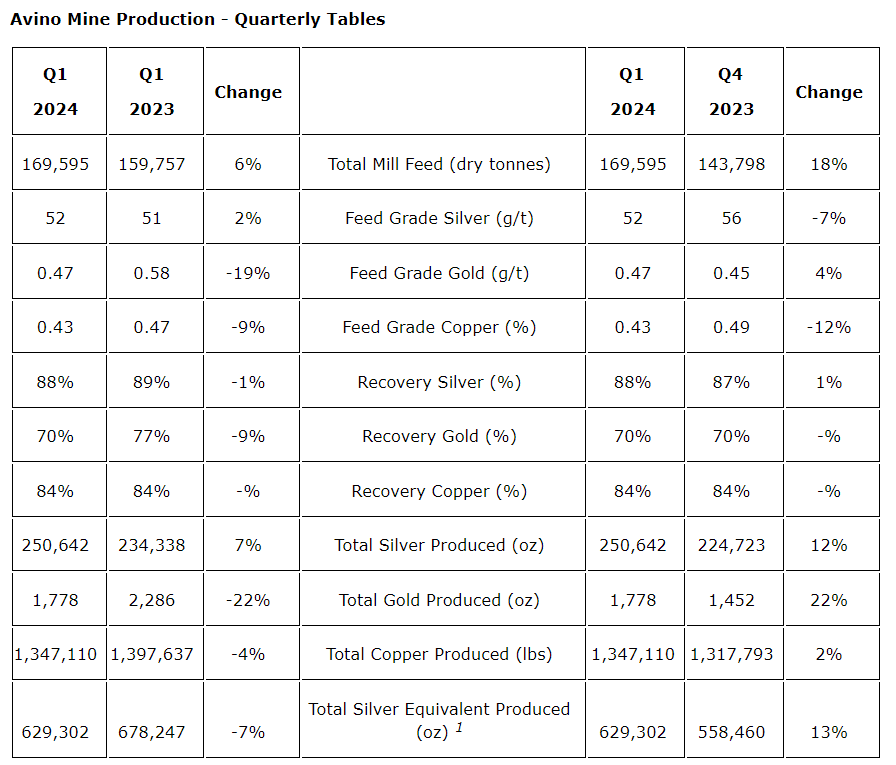Click the Total Mill Feed row label
Viewport: 896px width, 765px height.
click(439, 164)
